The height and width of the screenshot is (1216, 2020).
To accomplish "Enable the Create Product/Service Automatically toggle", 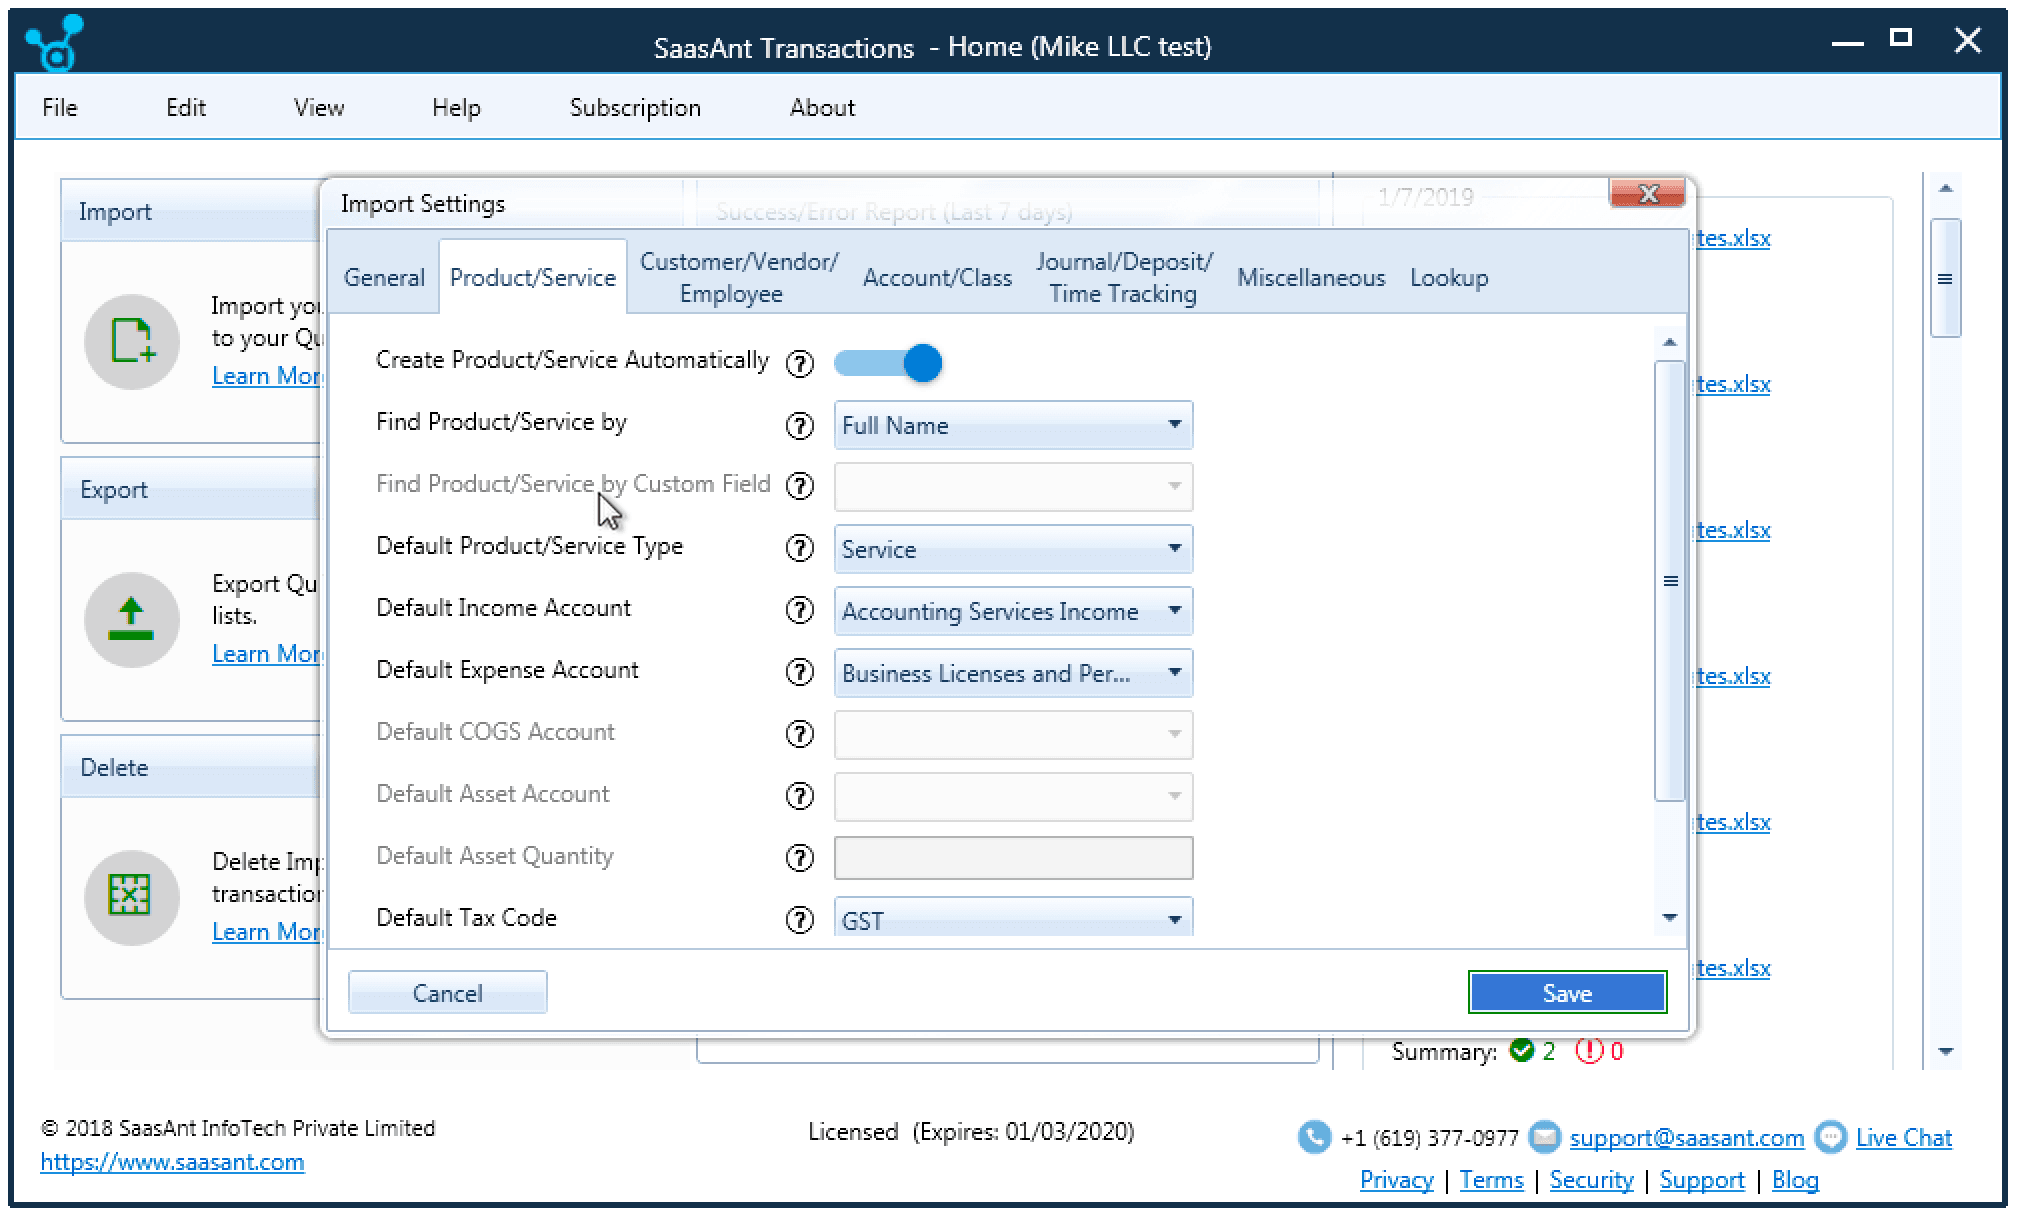I will click(x=884, y=362).
